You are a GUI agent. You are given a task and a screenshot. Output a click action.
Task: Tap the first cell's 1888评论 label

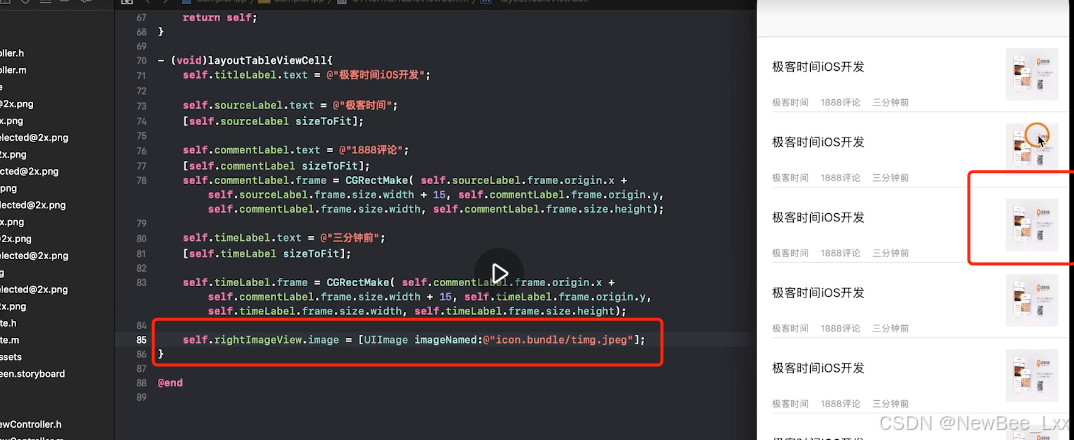pos(840,102)
